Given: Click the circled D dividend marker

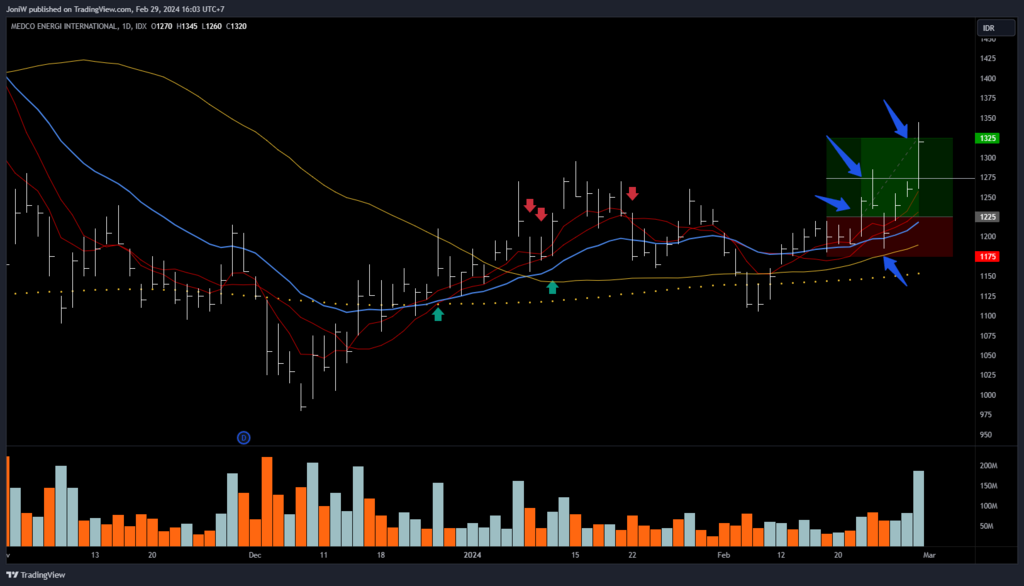Looking at the screenshot, I should point(243,437).
